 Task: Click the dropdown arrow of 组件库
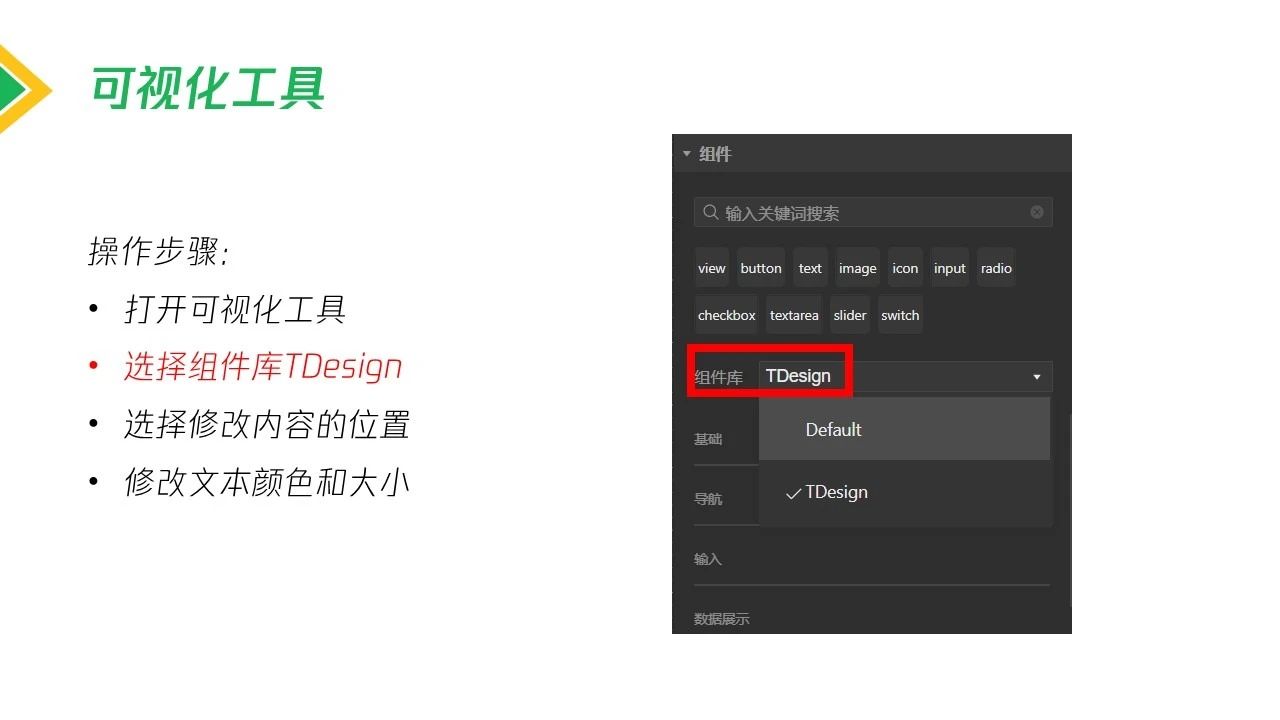coord(1037,377)
